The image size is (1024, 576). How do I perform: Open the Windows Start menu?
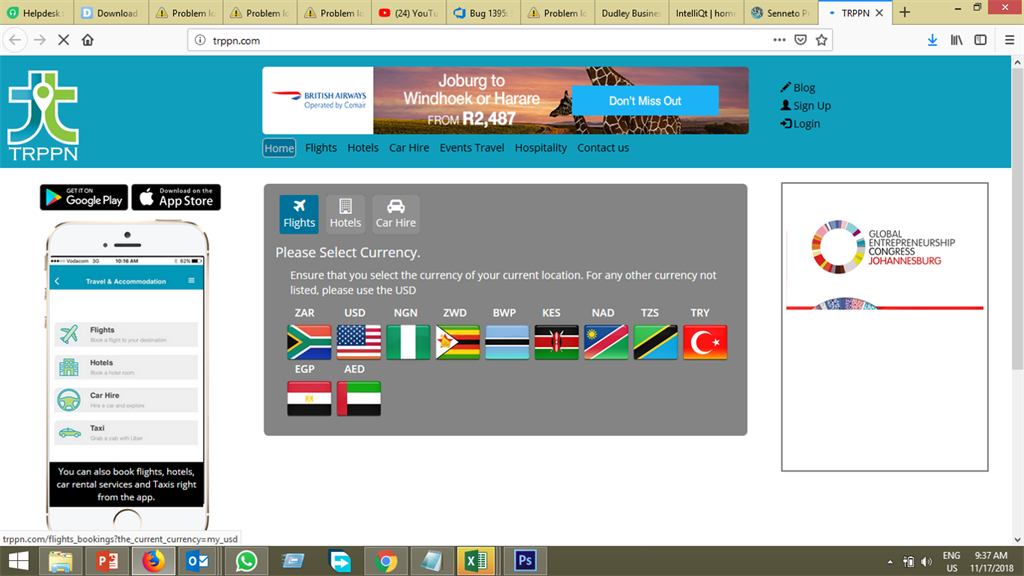18,561
